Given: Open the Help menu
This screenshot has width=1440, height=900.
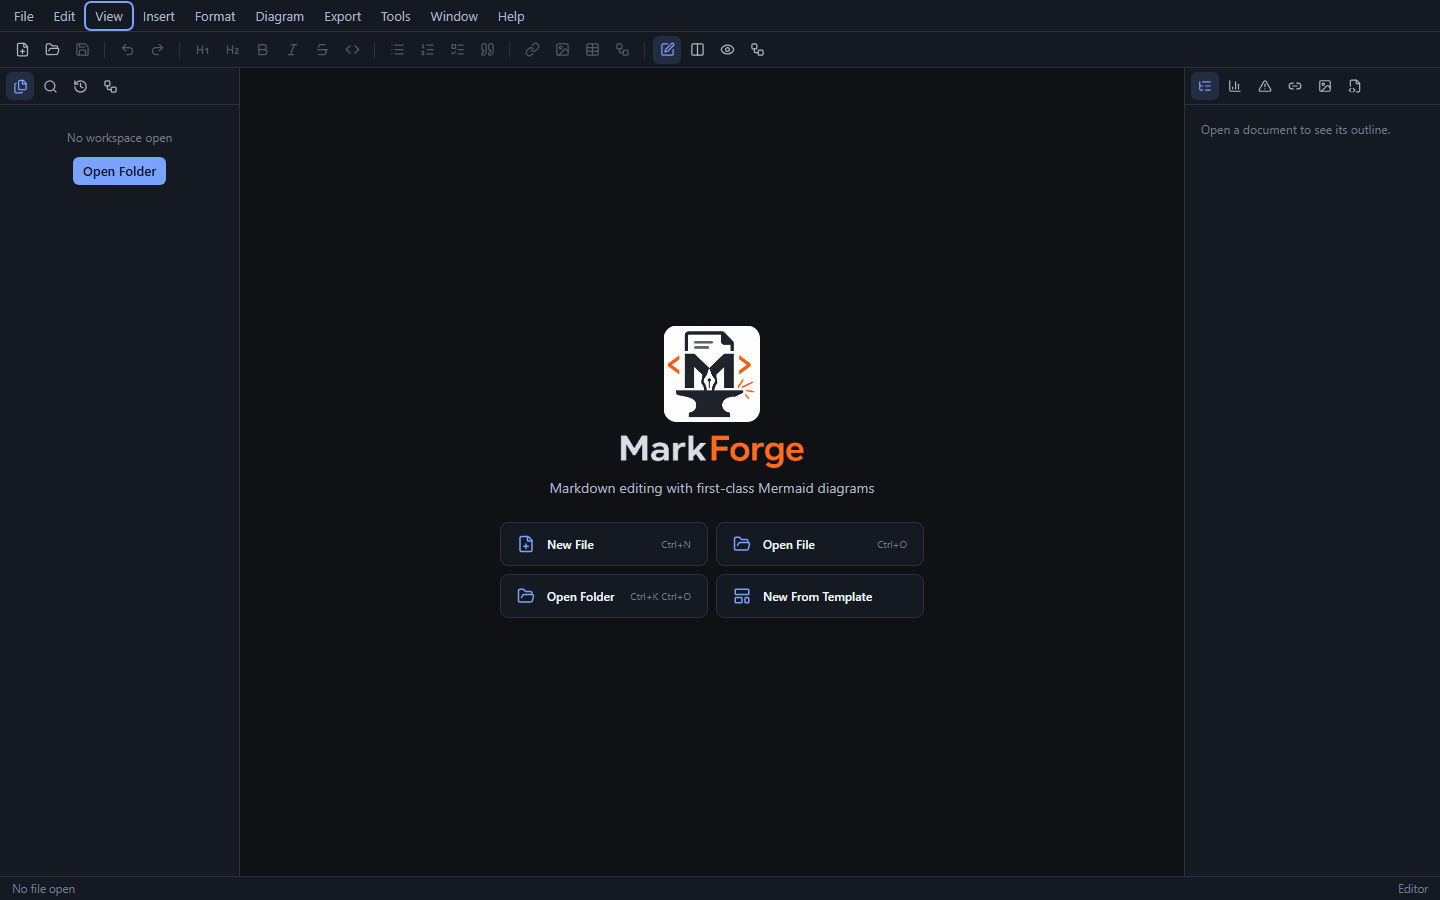Looking at the screenshot, I should click(511, 16).
